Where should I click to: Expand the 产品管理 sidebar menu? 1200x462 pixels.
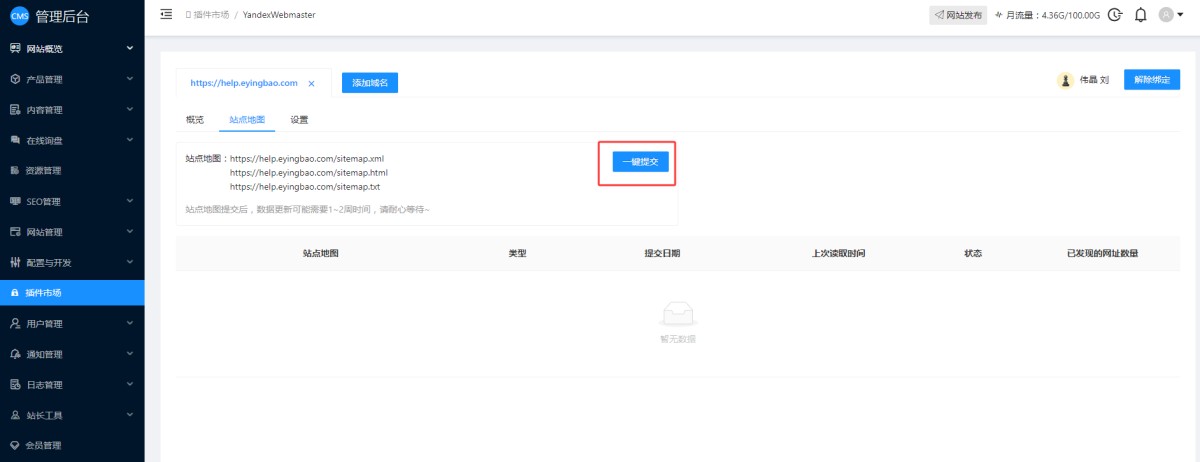129,79
